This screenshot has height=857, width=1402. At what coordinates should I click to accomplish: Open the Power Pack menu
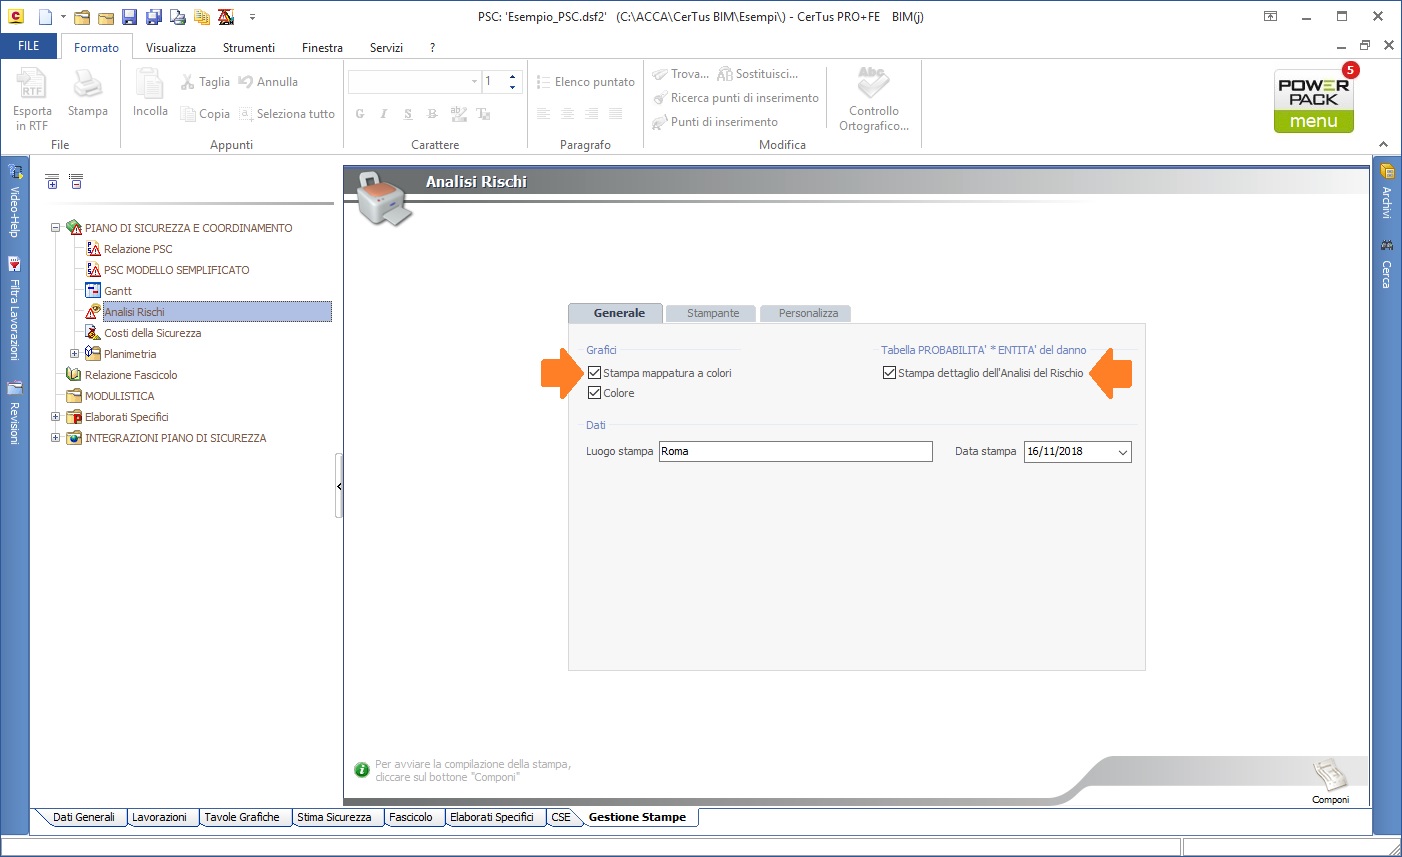(1313, 101)
